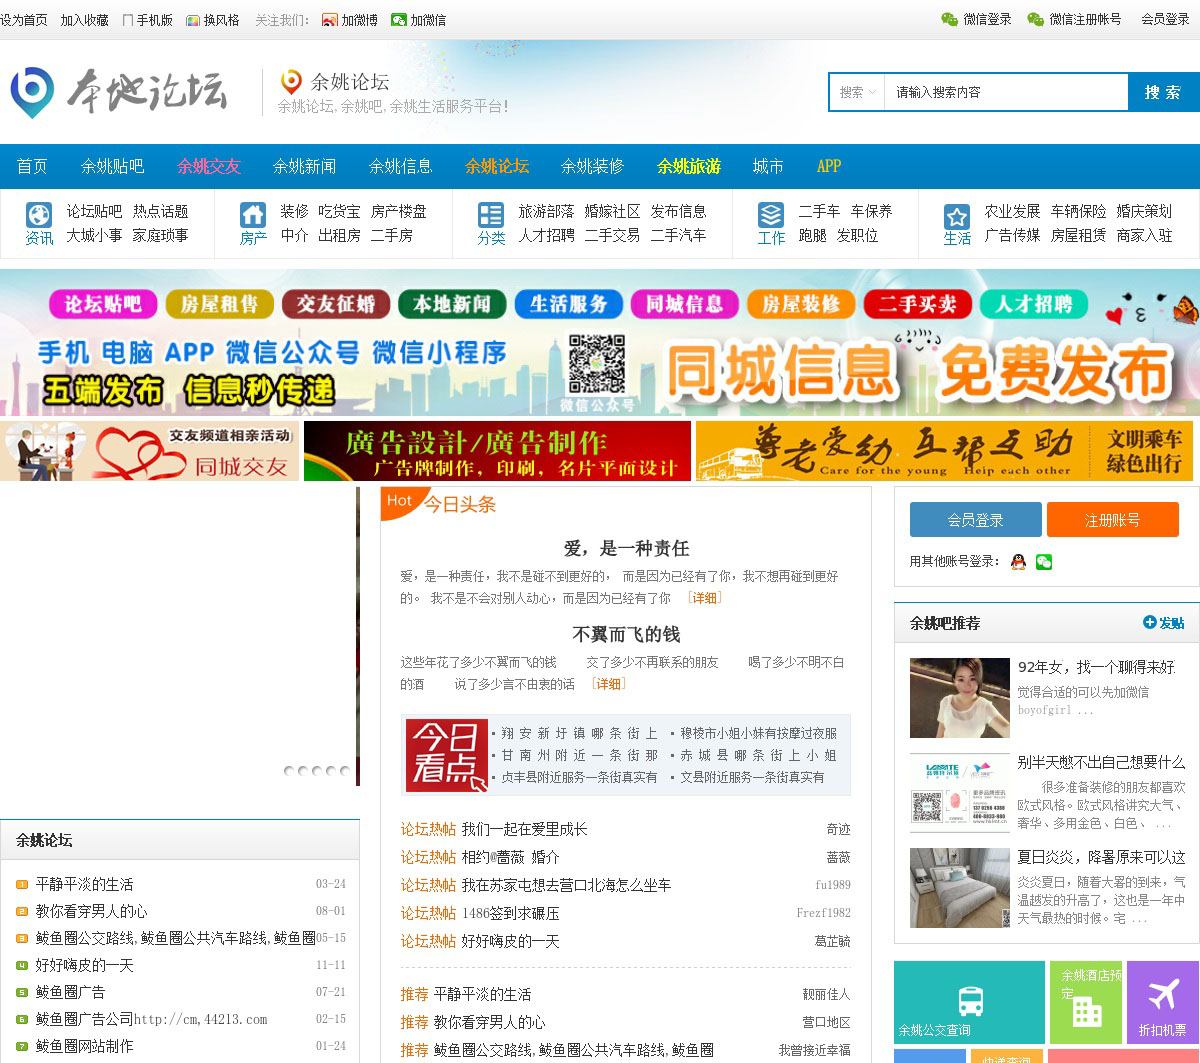
Task: Click first slideshow pagination dot
Action: click(289, 771)
